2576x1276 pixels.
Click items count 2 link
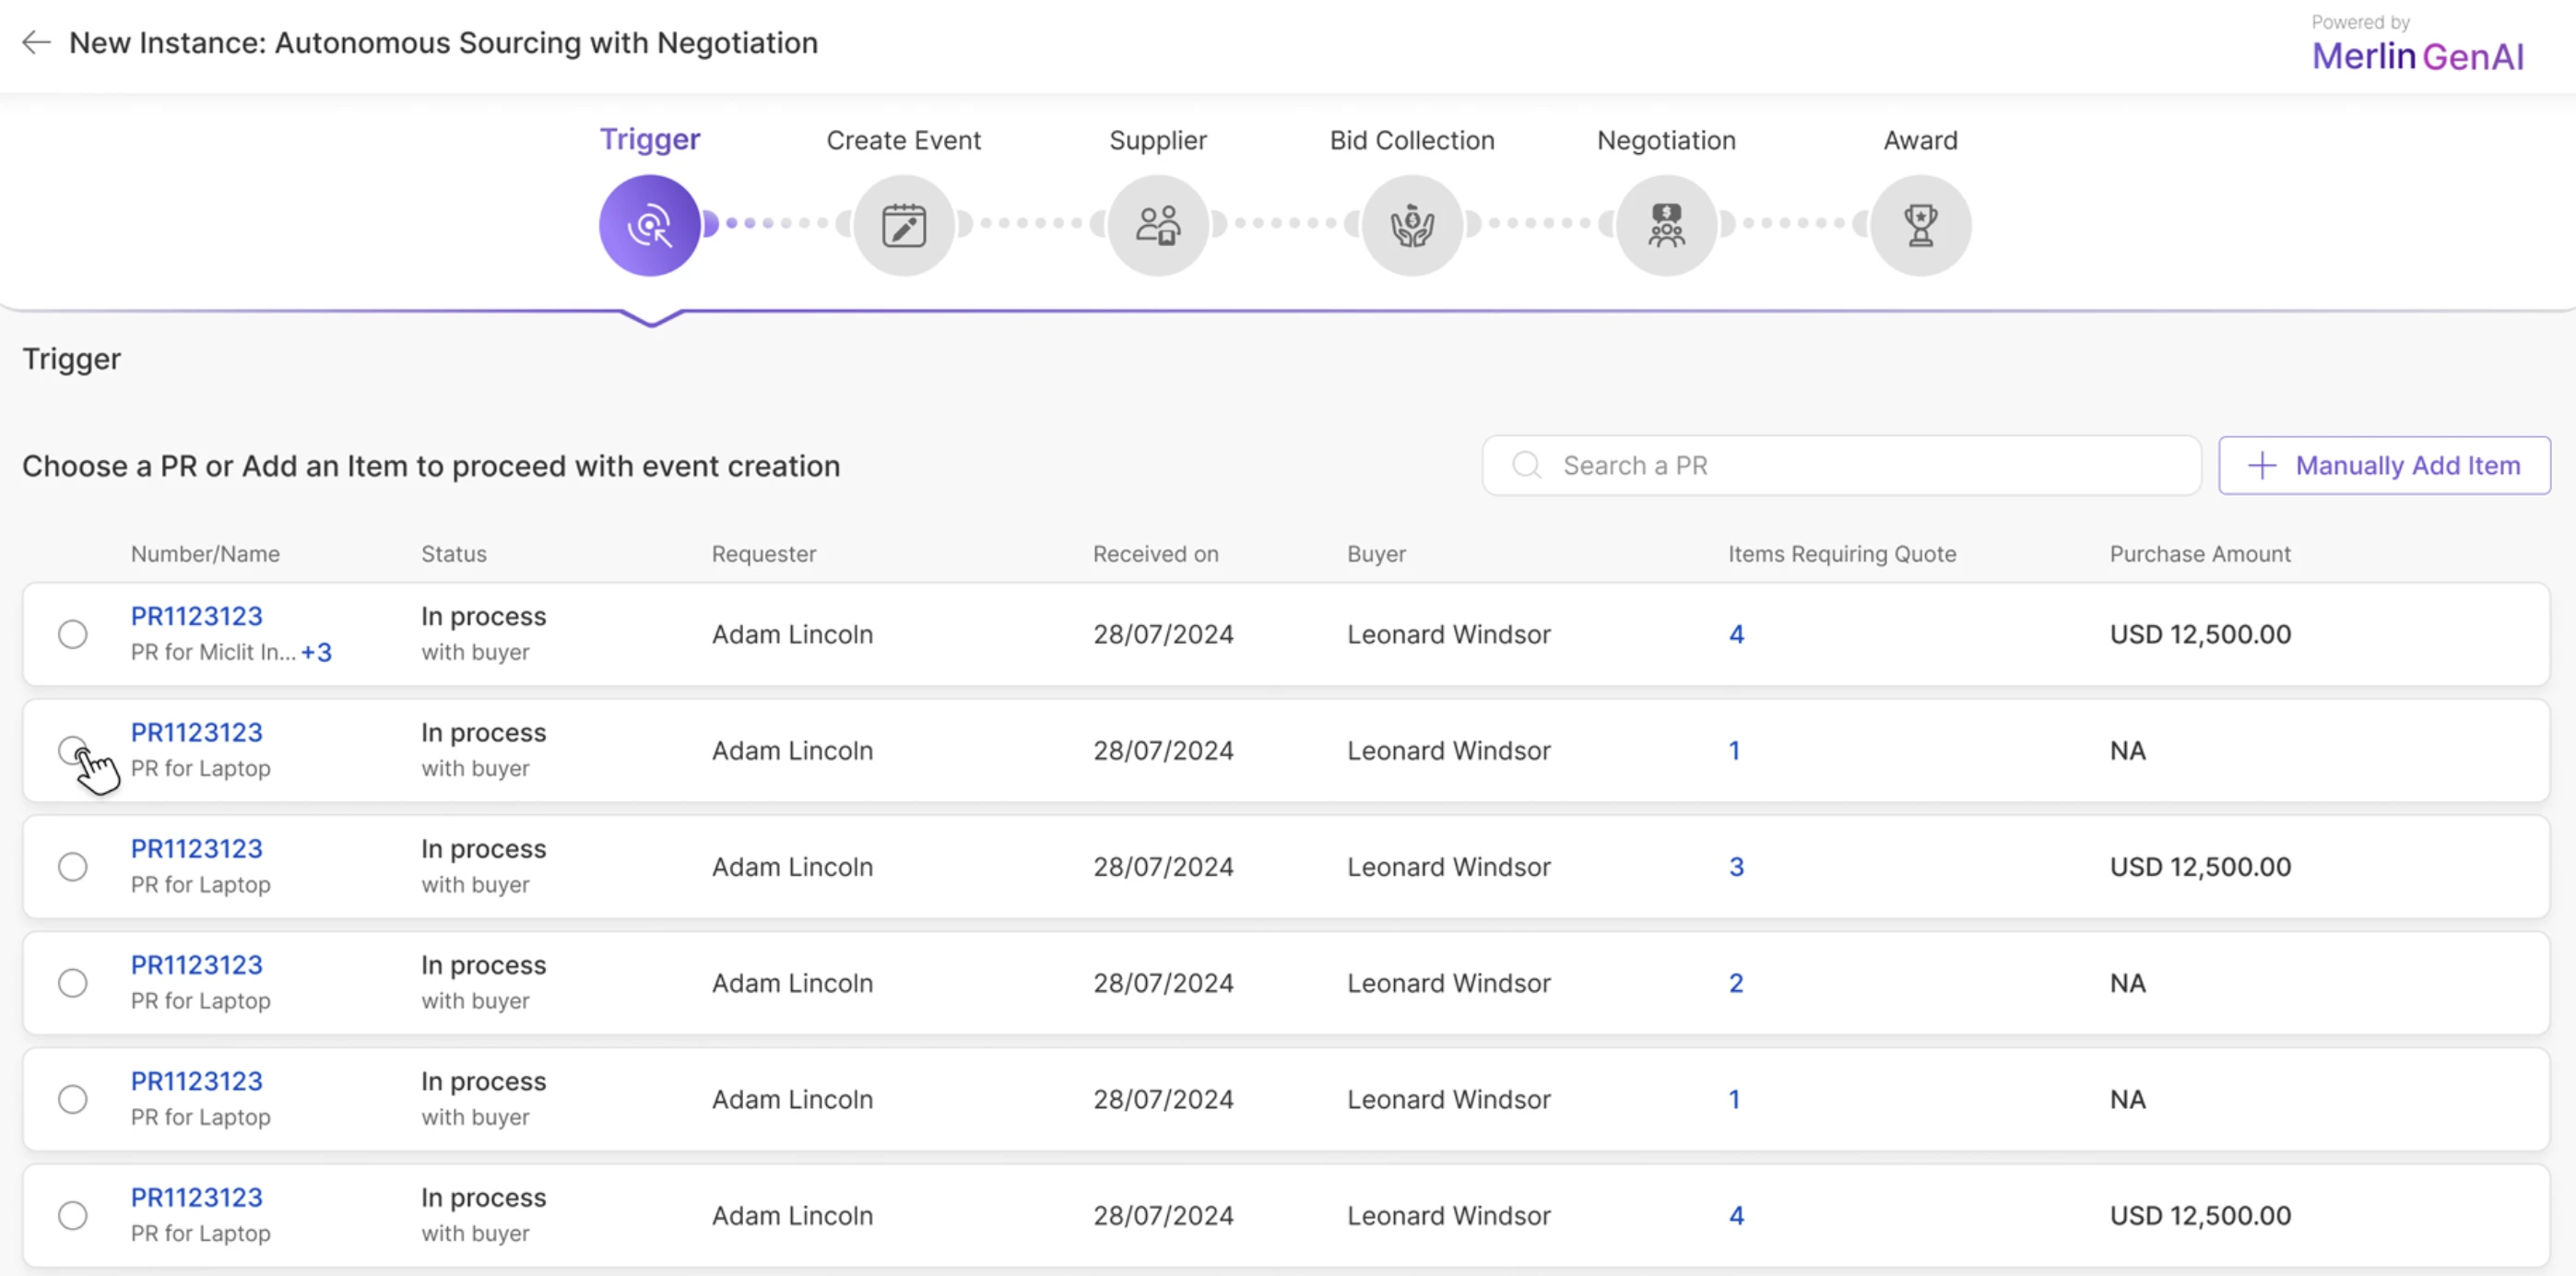[1736, 983]
